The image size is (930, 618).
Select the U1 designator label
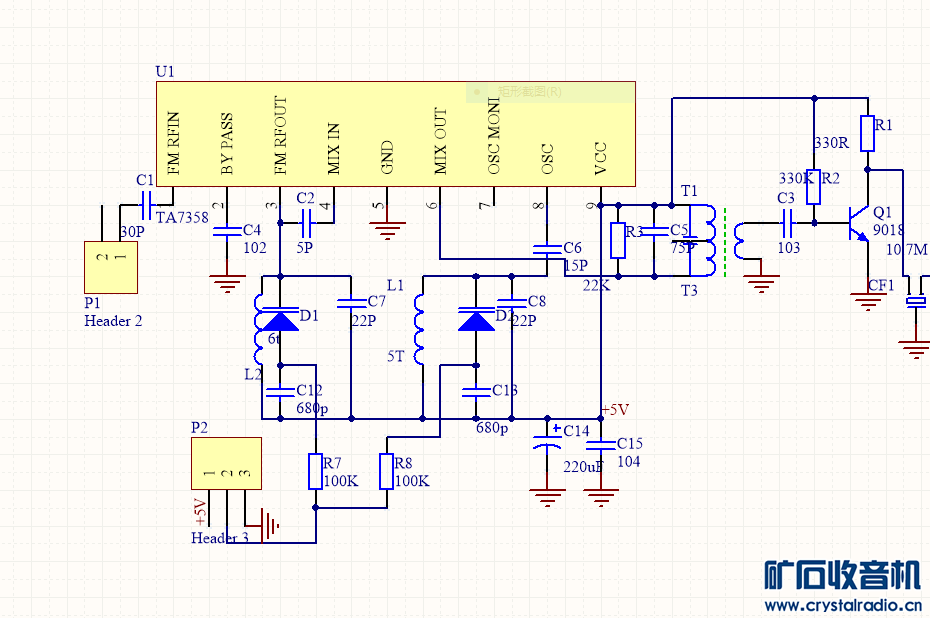[x=165, y=72]
